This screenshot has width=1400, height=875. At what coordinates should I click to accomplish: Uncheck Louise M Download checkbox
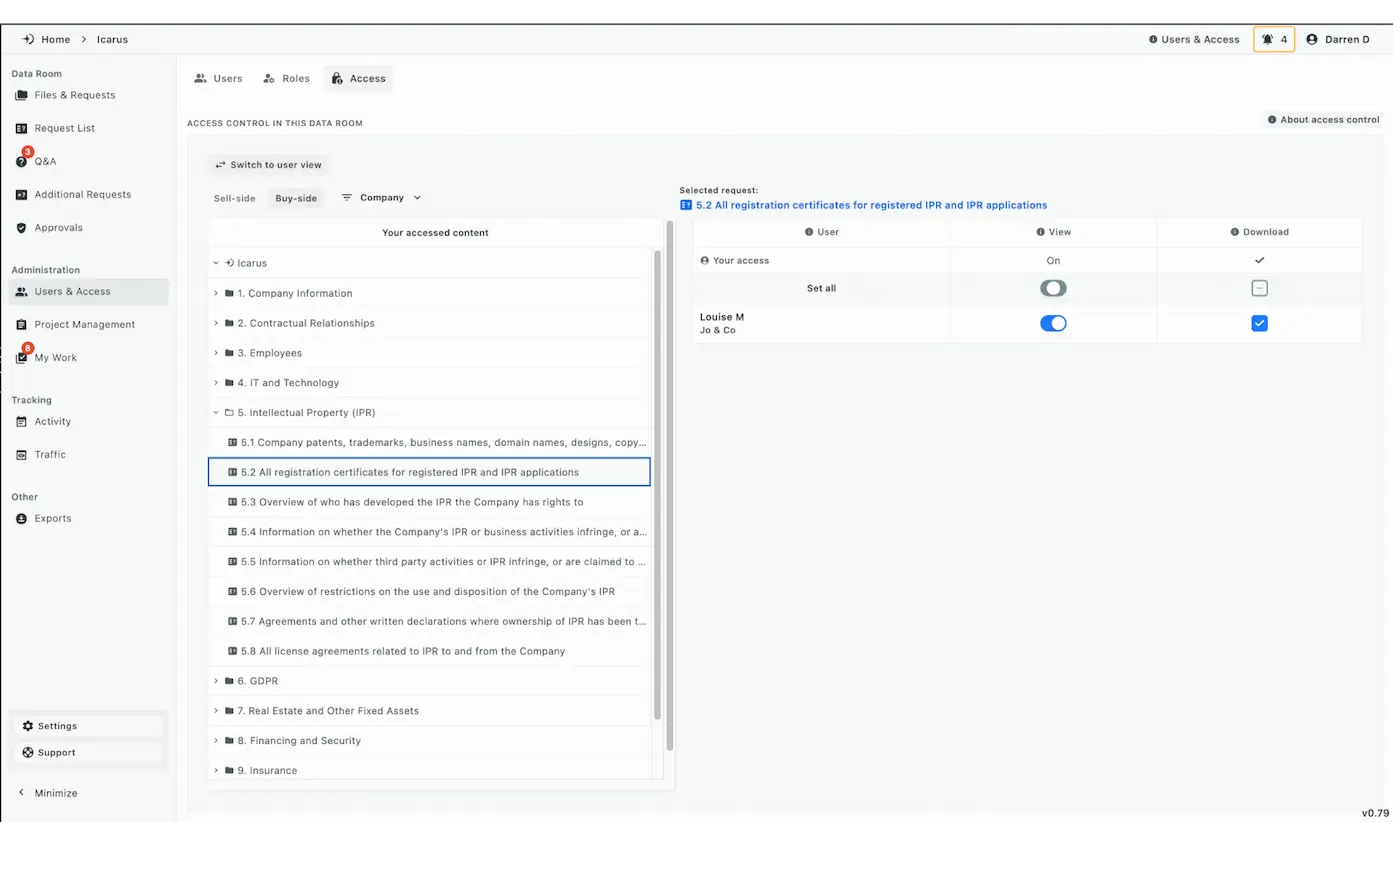point(1259,323)
